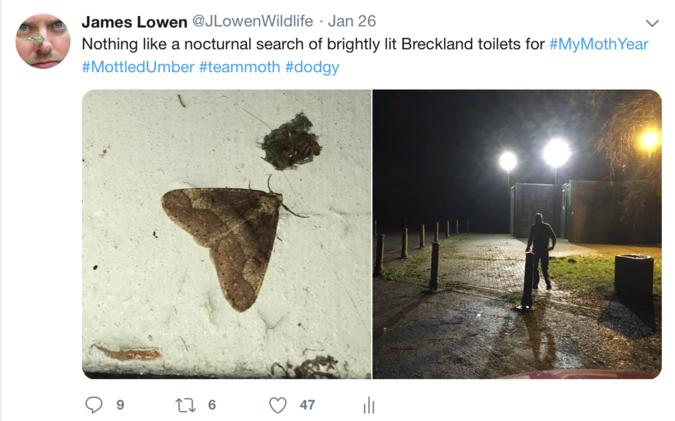Follow the #dodgy hashtag link
This screenshot has height=421, width=675.
coord(312,67)
